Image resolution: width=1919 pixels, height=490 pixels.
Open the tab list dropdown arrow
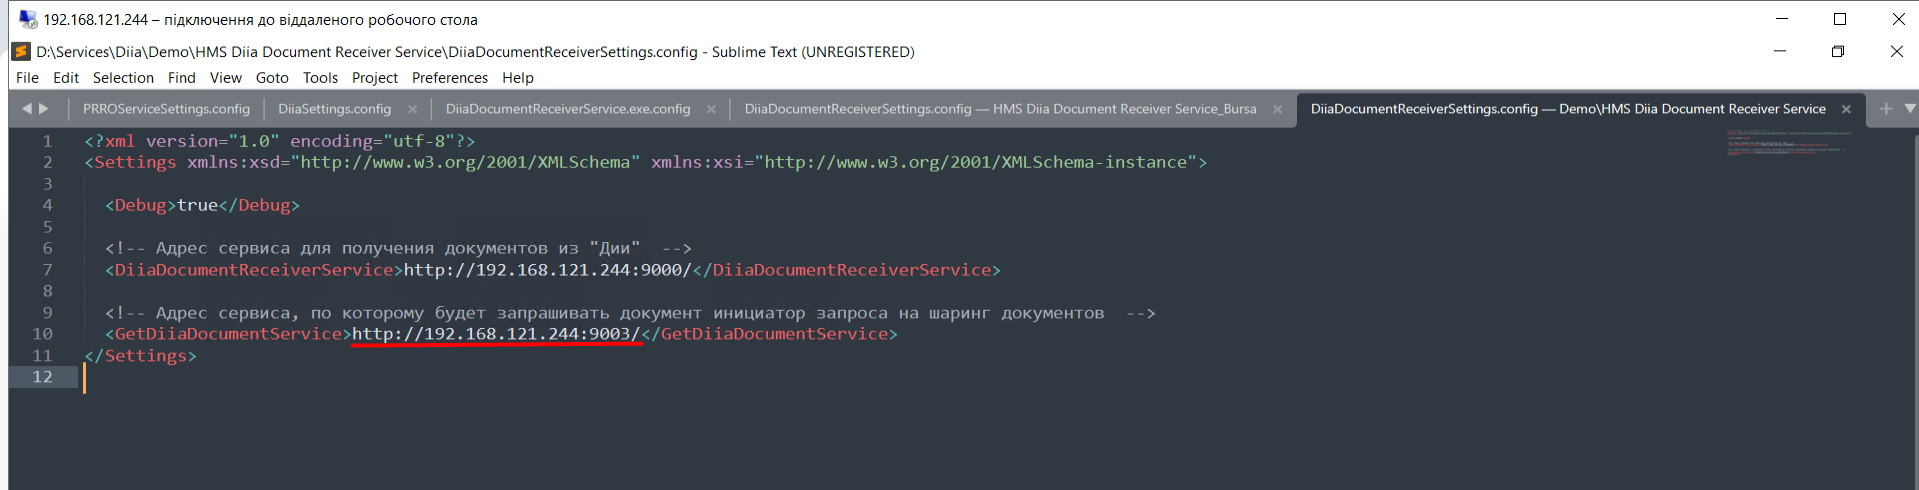point(1909,108)
